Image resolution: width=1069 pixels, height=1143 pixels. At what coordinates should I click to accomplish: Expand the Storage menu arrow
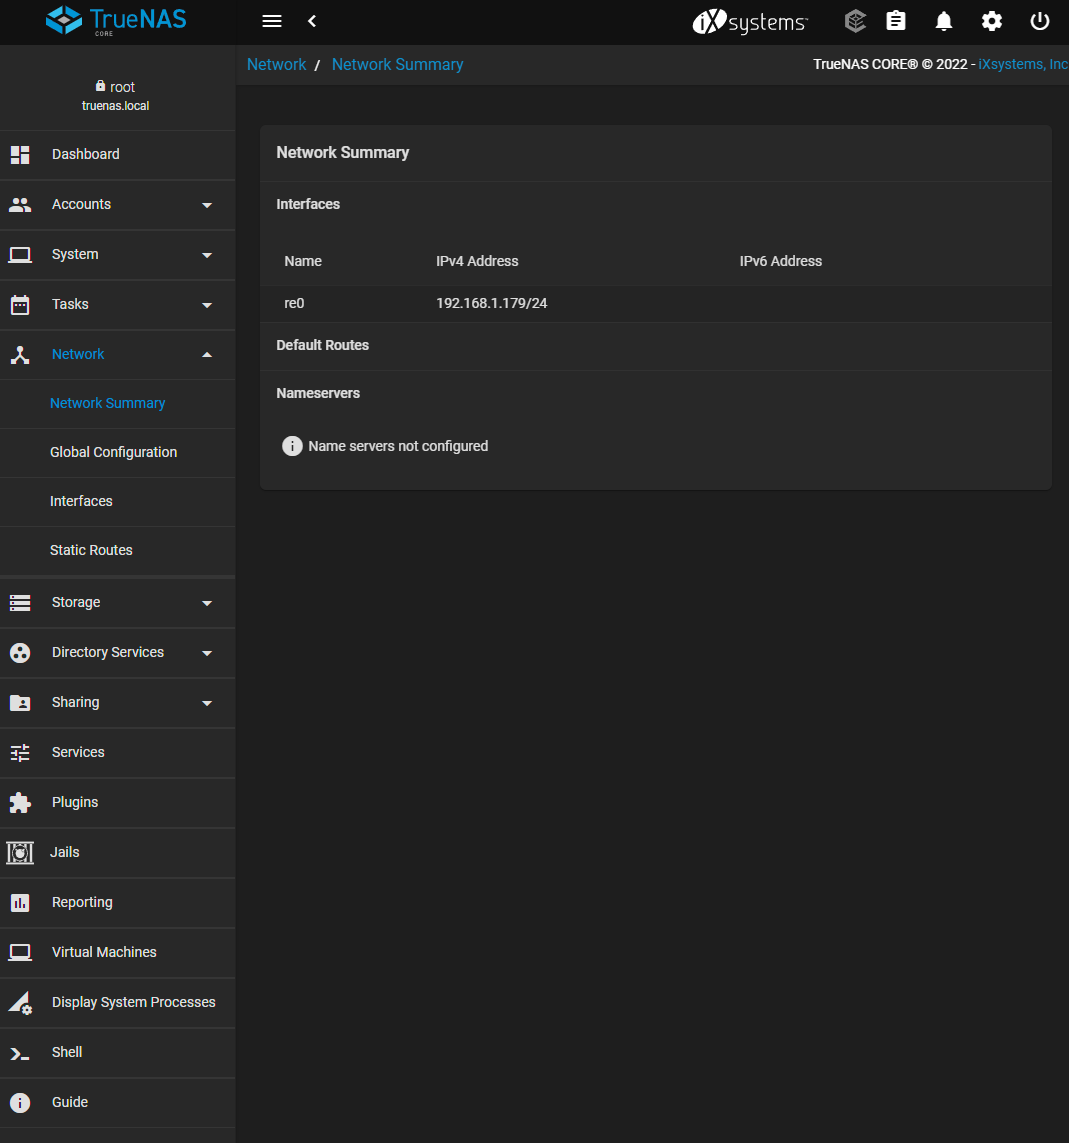pos(207,604)
